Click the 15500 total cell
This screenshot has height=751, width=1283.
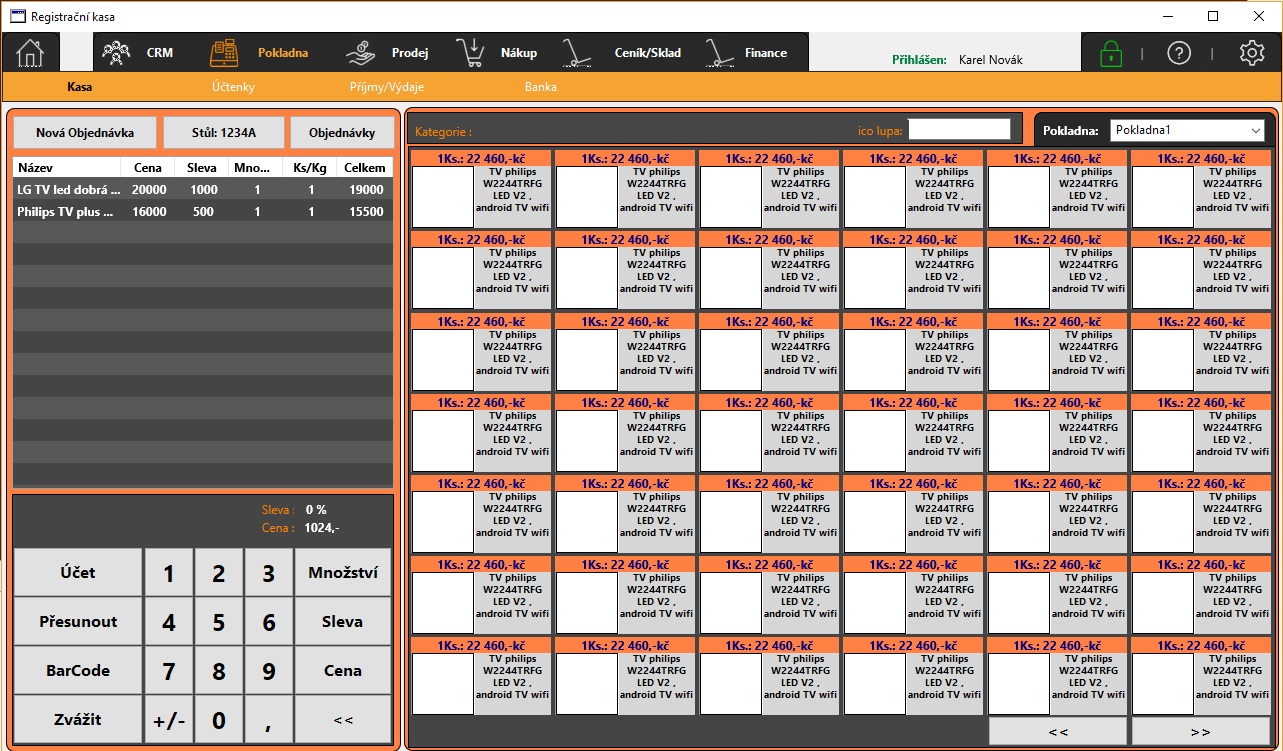366,211
